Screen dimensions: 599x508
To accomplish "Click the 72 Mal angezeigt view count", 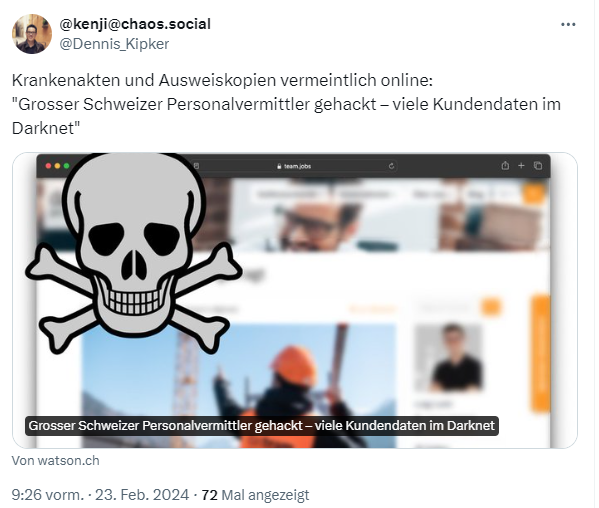I will [255, 495].
